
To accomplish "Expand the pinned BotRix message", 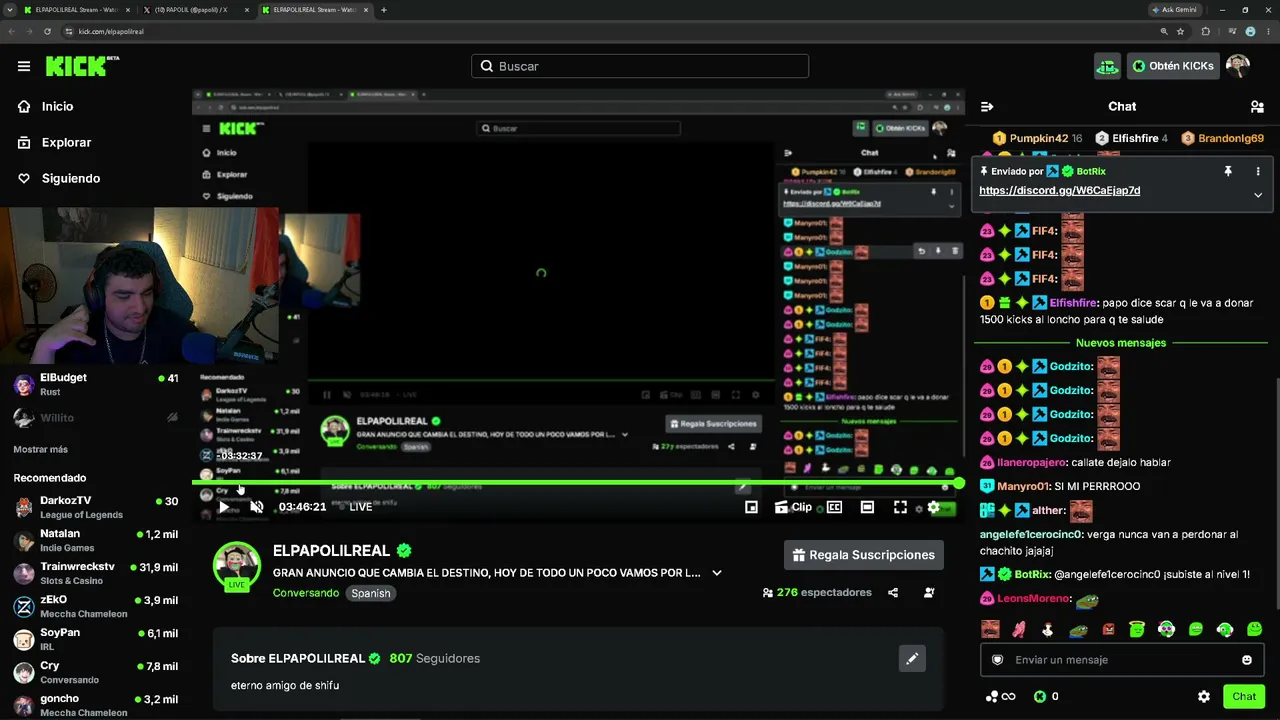I will coord(1258,195).
